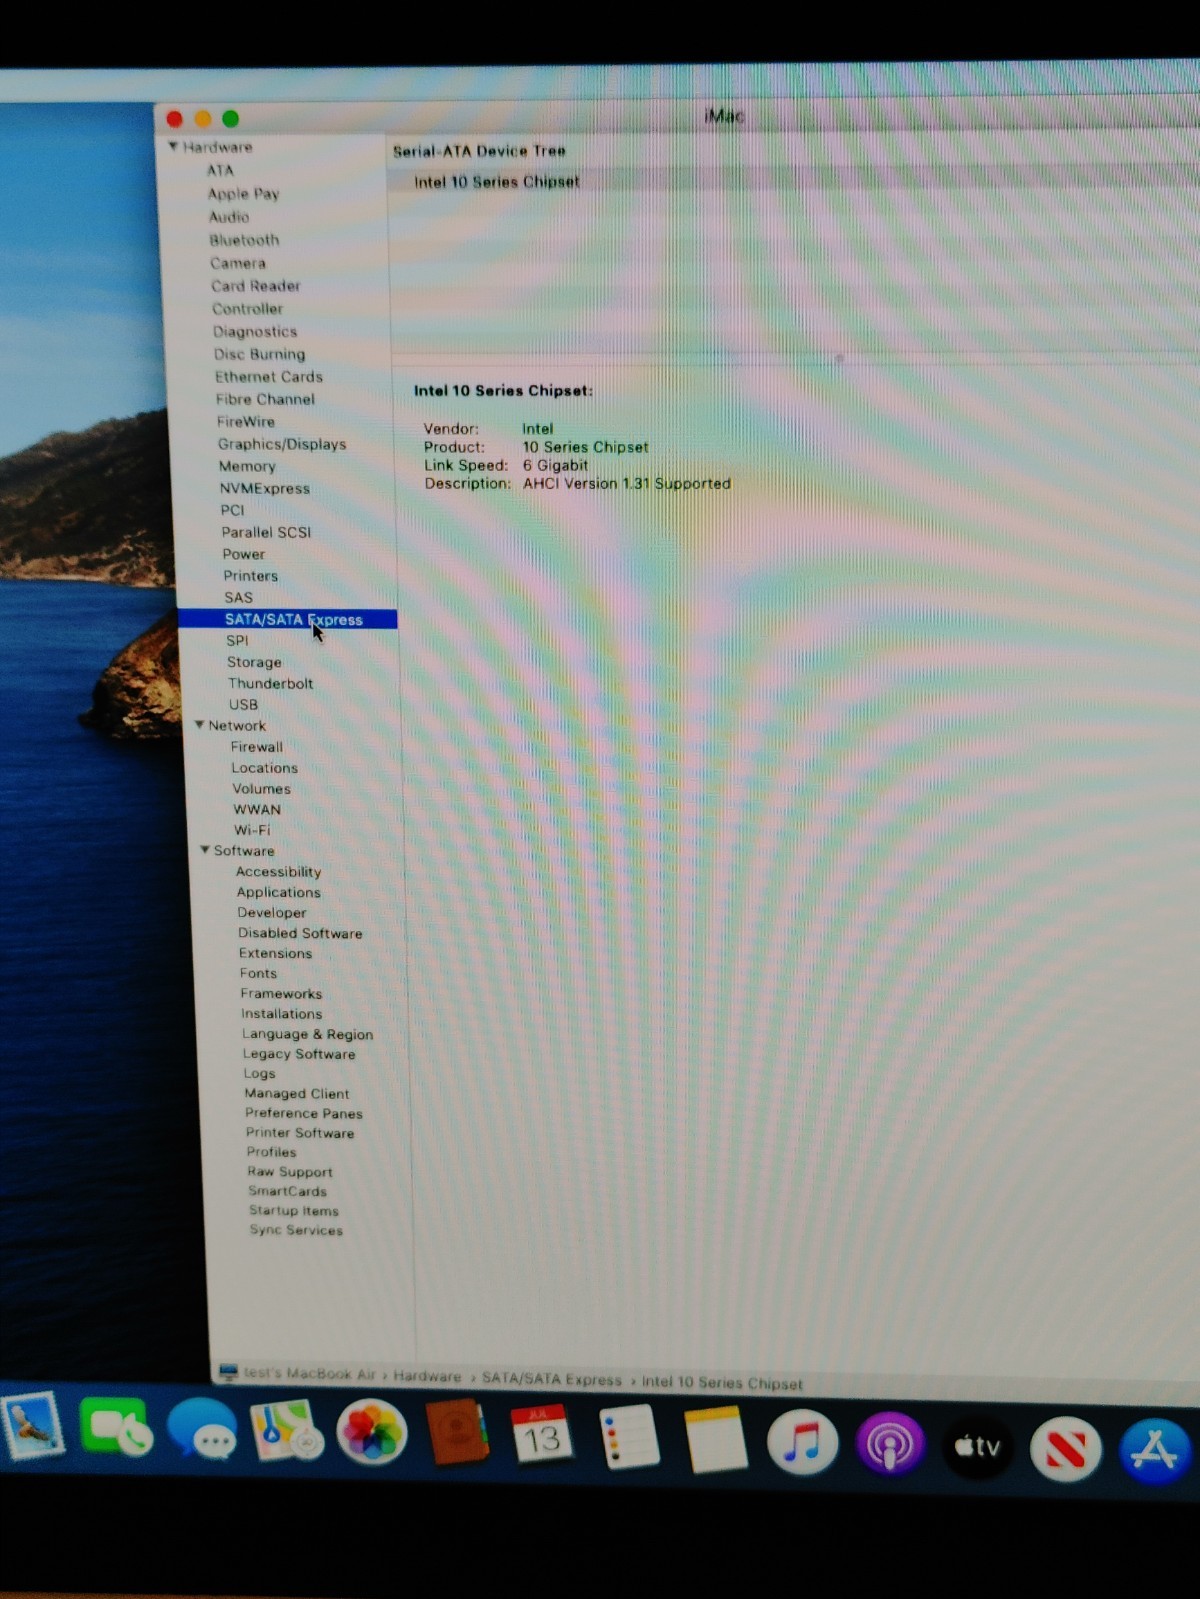1200x1599 pixels.
Task: Open Calendar showing 13 in Dock
Action: tap(541, 1435)
